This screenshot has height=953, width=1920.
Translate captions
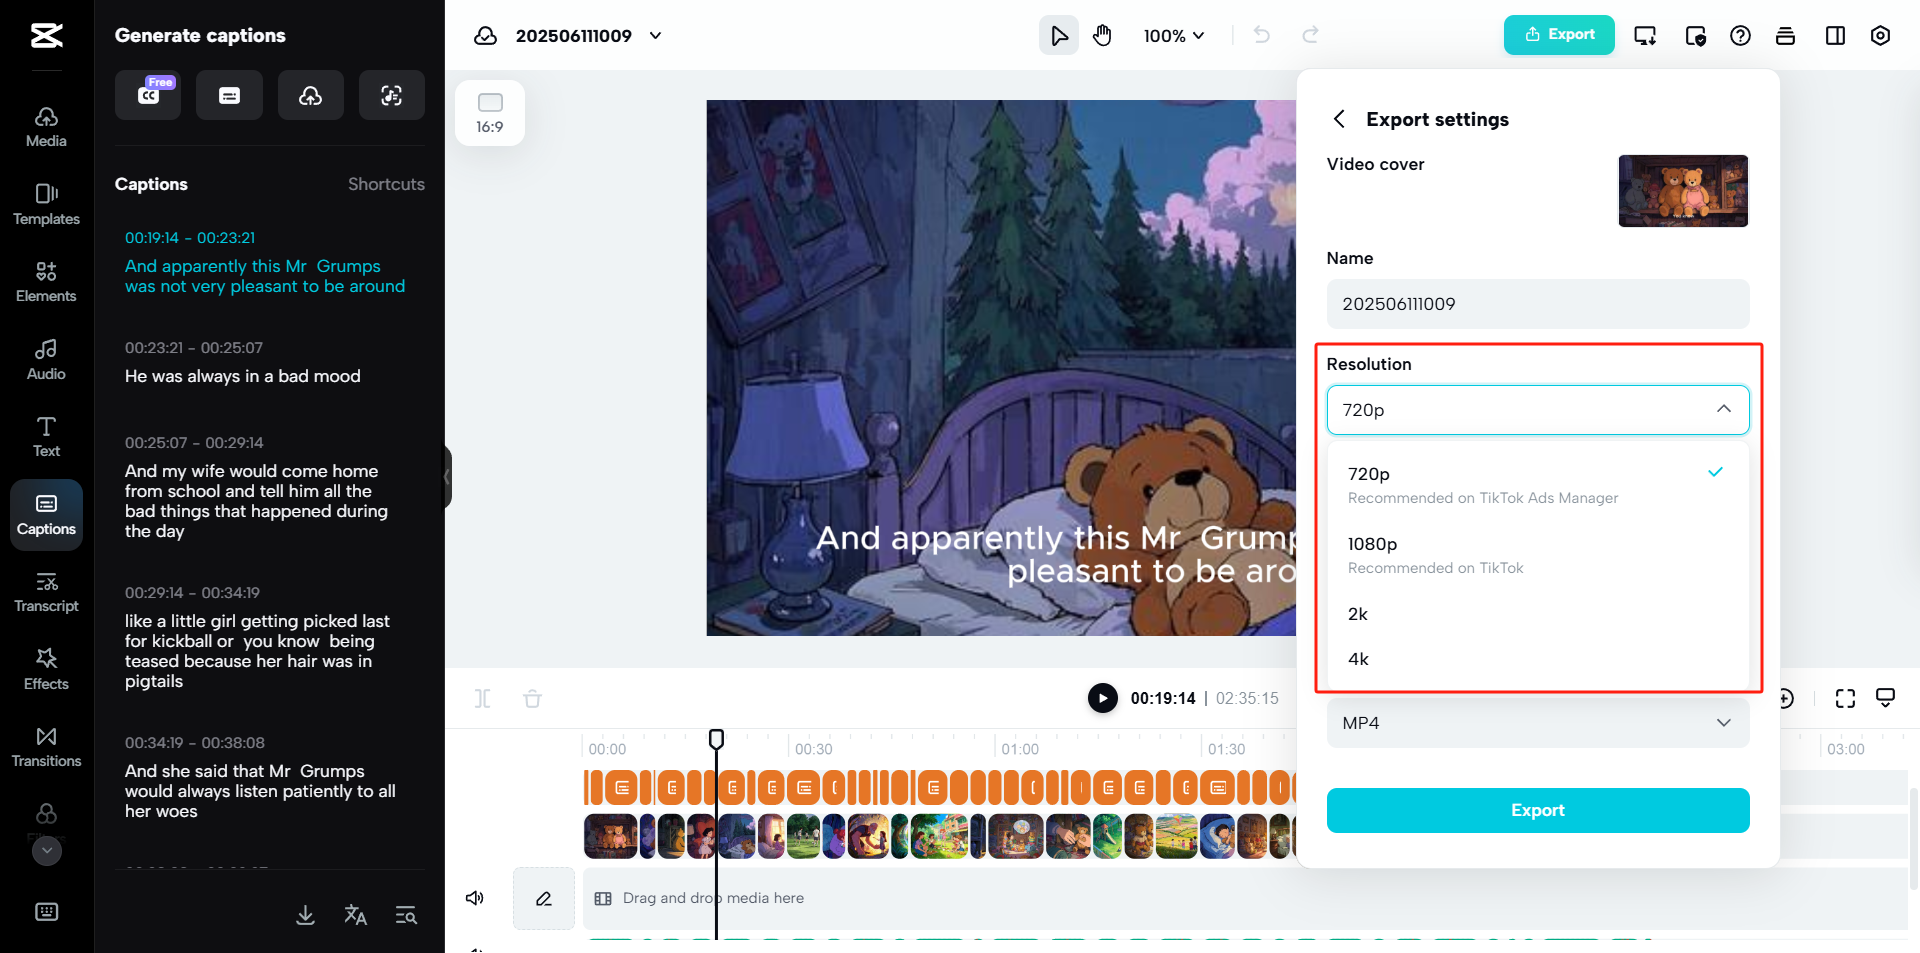[355, 915]
